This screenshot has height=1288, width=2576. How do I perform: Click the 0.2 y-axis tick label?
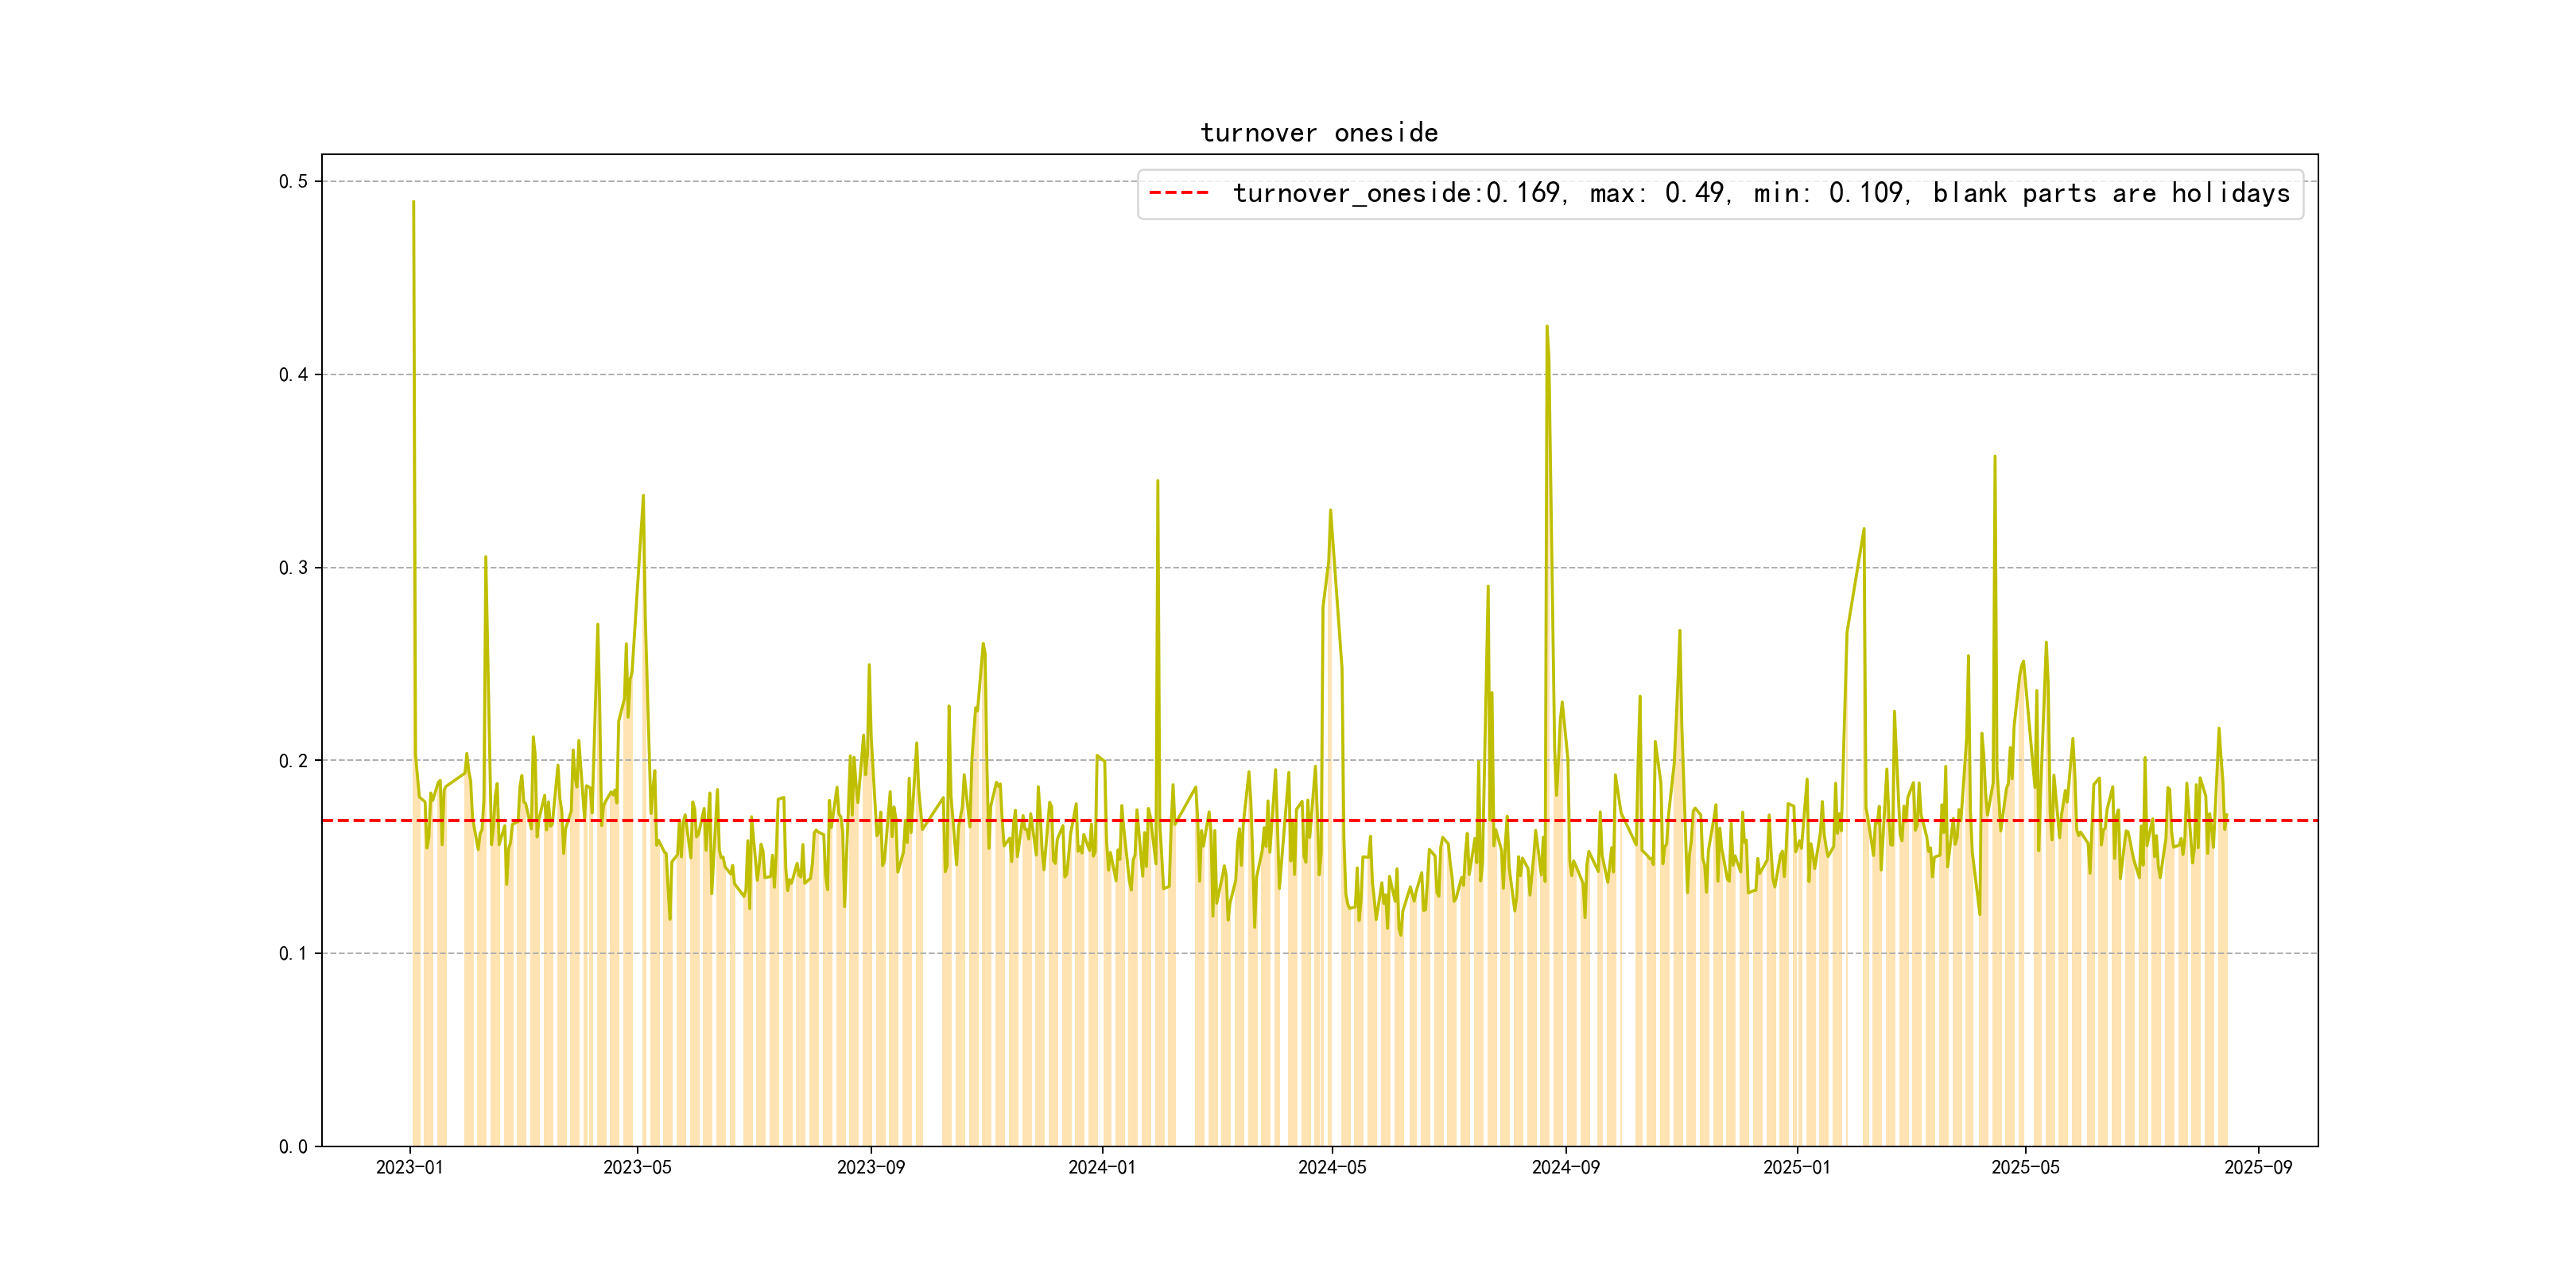tap(293, 761)
